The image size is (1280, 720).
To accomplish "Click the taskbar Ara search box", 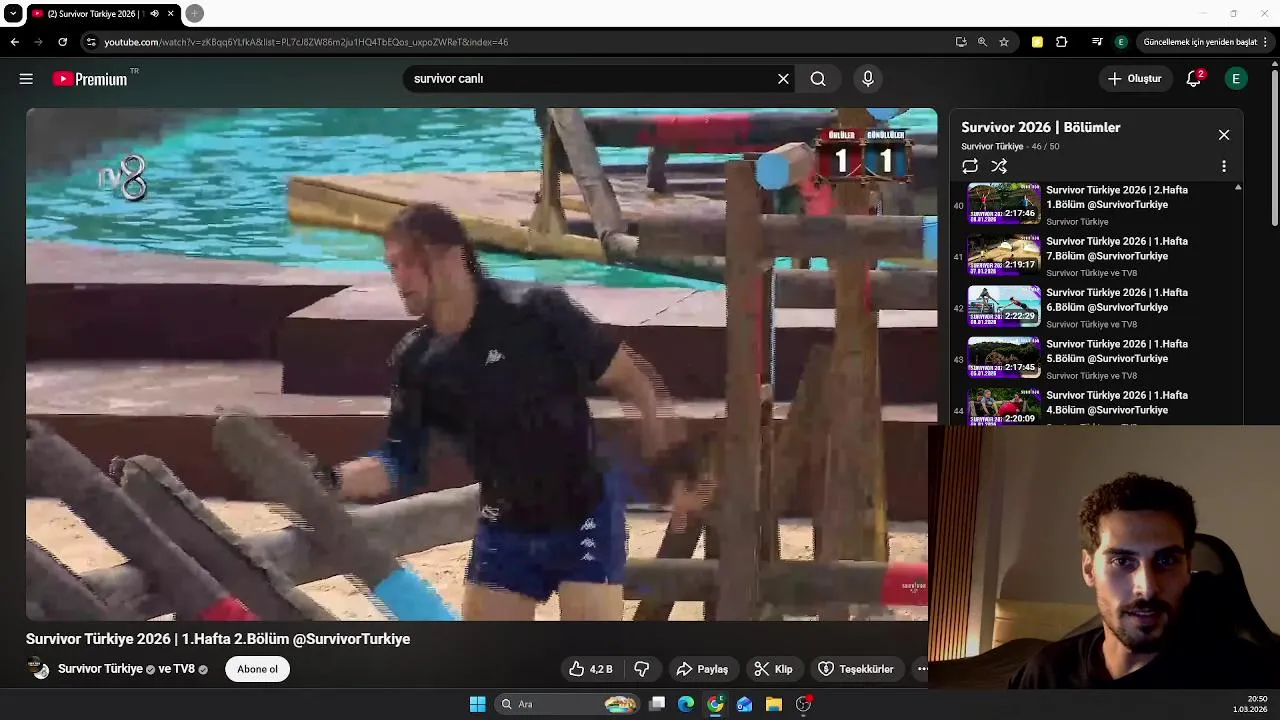I will tap(568, 704).
